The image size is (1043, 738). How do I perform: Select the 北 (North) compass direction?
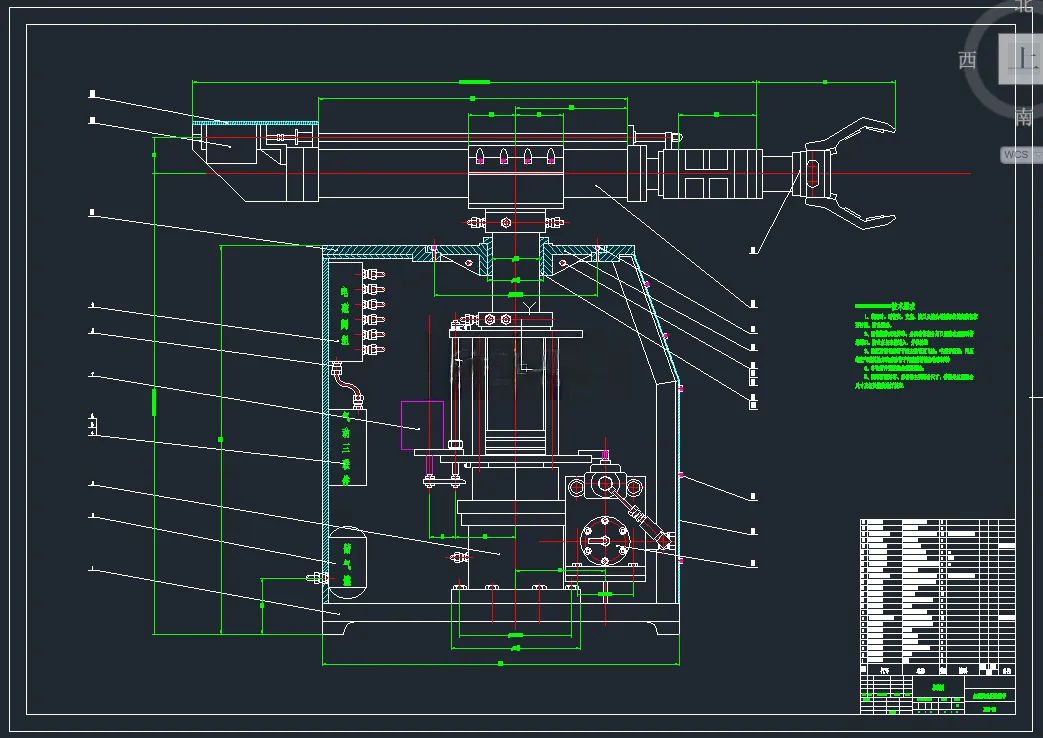click(1024, 5)
